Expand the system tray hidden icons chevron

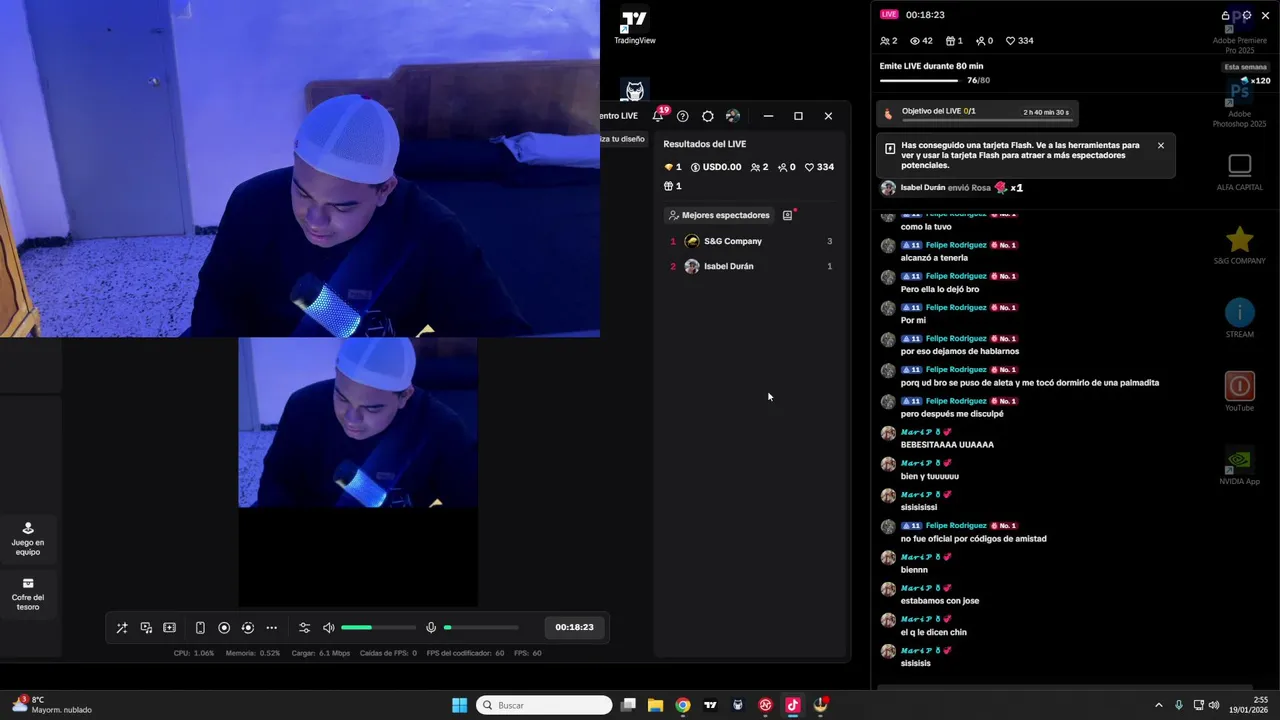point(1159,705)
